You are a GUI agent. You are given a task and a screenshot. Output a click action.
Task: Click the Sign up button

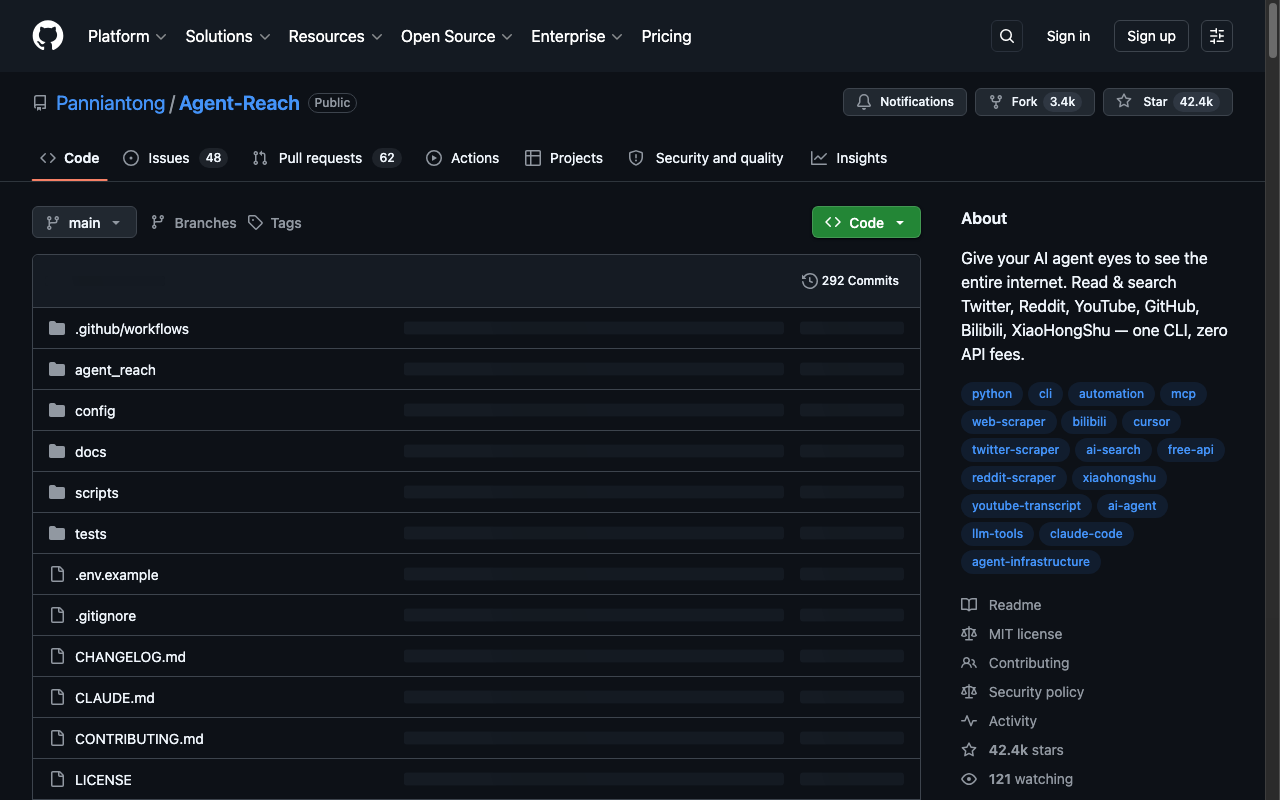pyautogui.click(x=1151, y=36)
